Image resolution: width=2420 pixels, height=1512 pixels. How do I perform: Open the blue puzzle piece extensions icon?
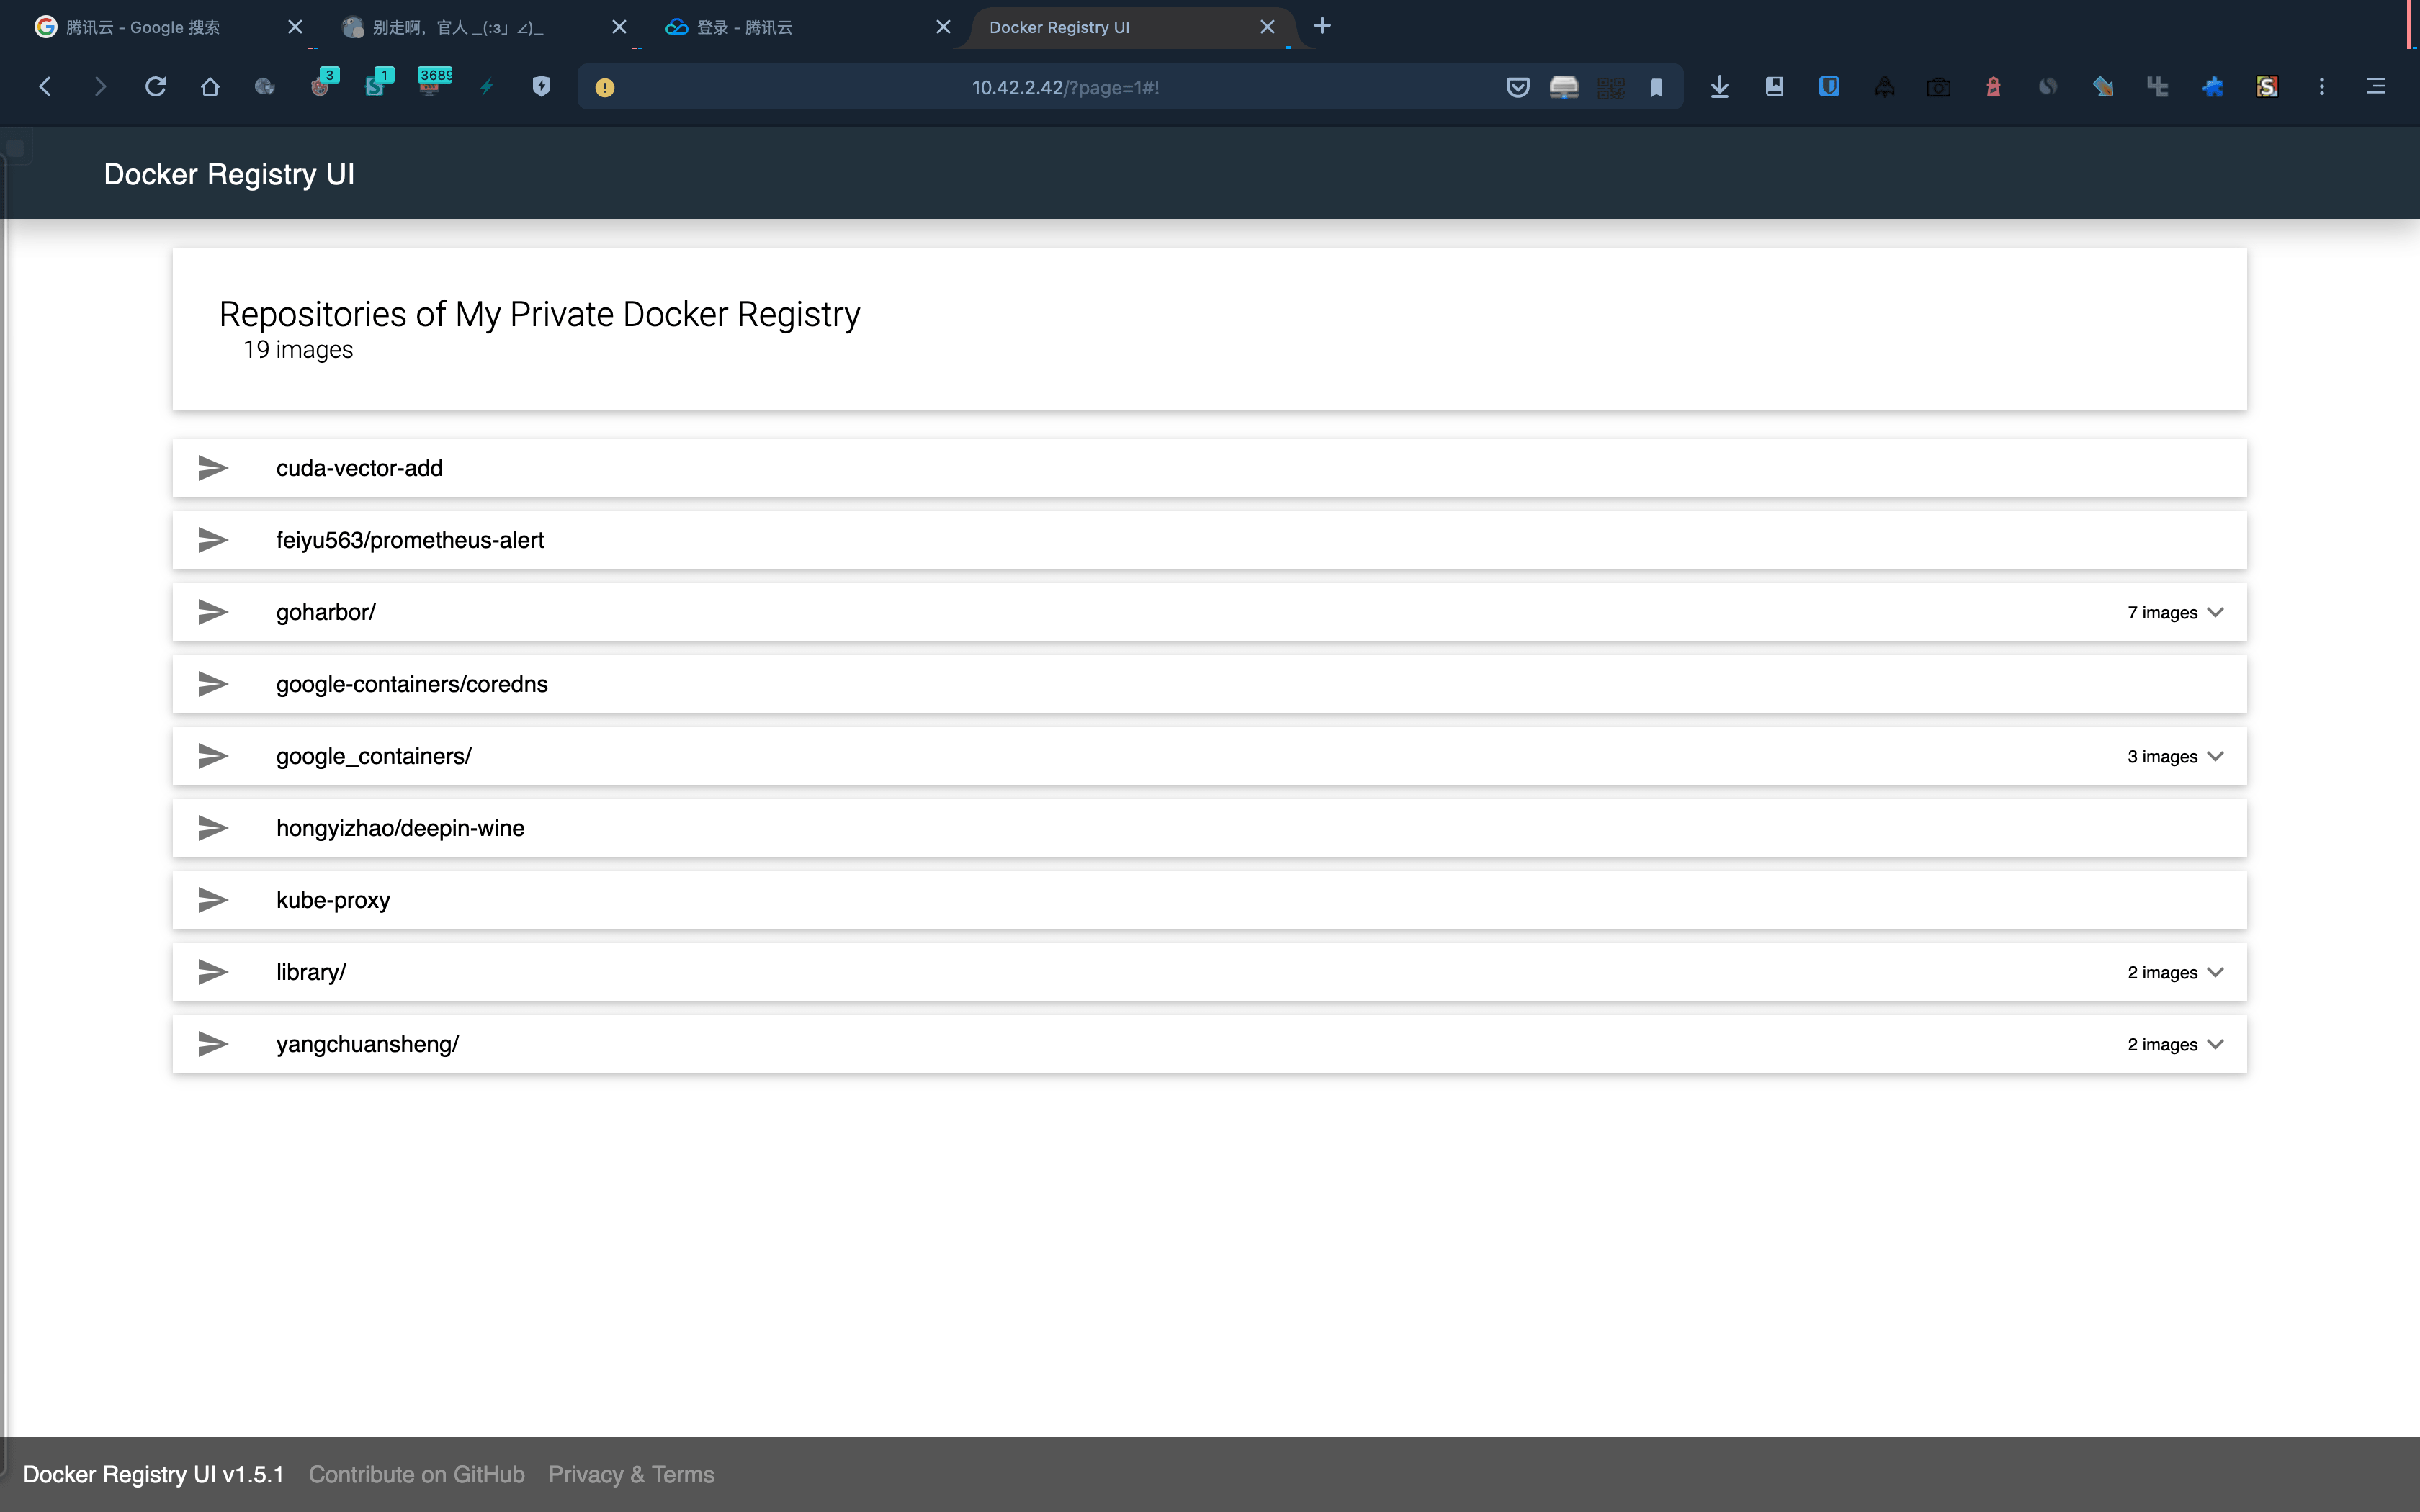(2212, 87)
